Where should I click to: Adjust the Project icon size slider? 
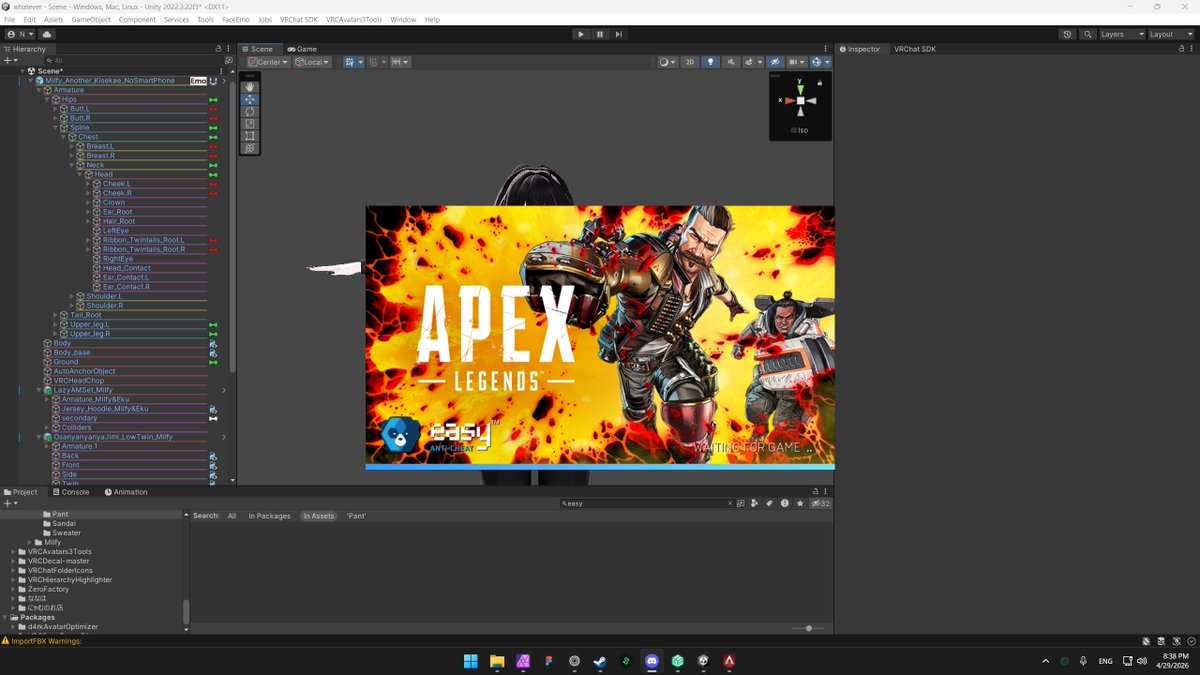click(x=808, y=628)
